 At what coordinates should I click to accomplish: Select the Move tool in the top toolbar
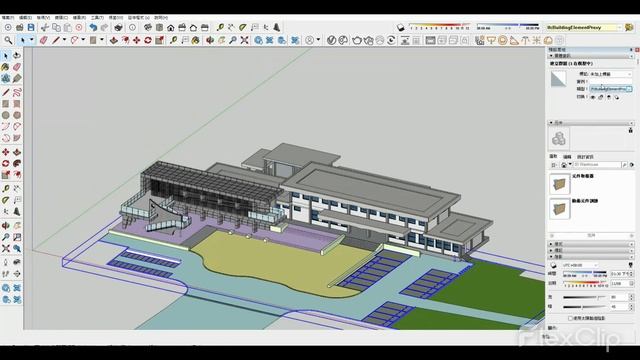coord(137,40)
